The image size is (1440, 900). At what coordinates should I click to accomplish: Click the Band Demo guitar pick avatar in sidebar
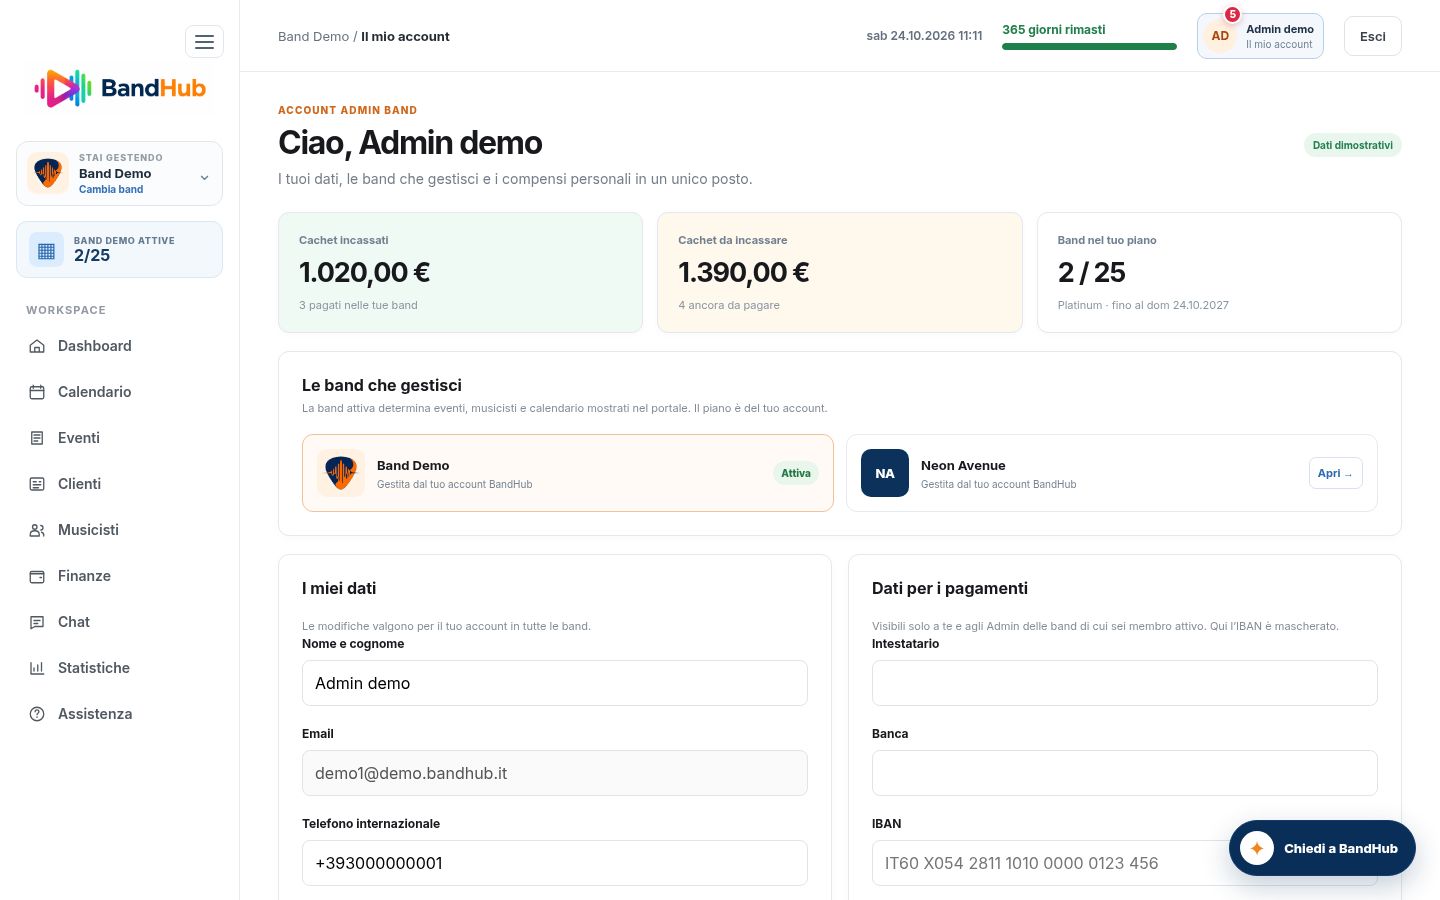point(48,173)
